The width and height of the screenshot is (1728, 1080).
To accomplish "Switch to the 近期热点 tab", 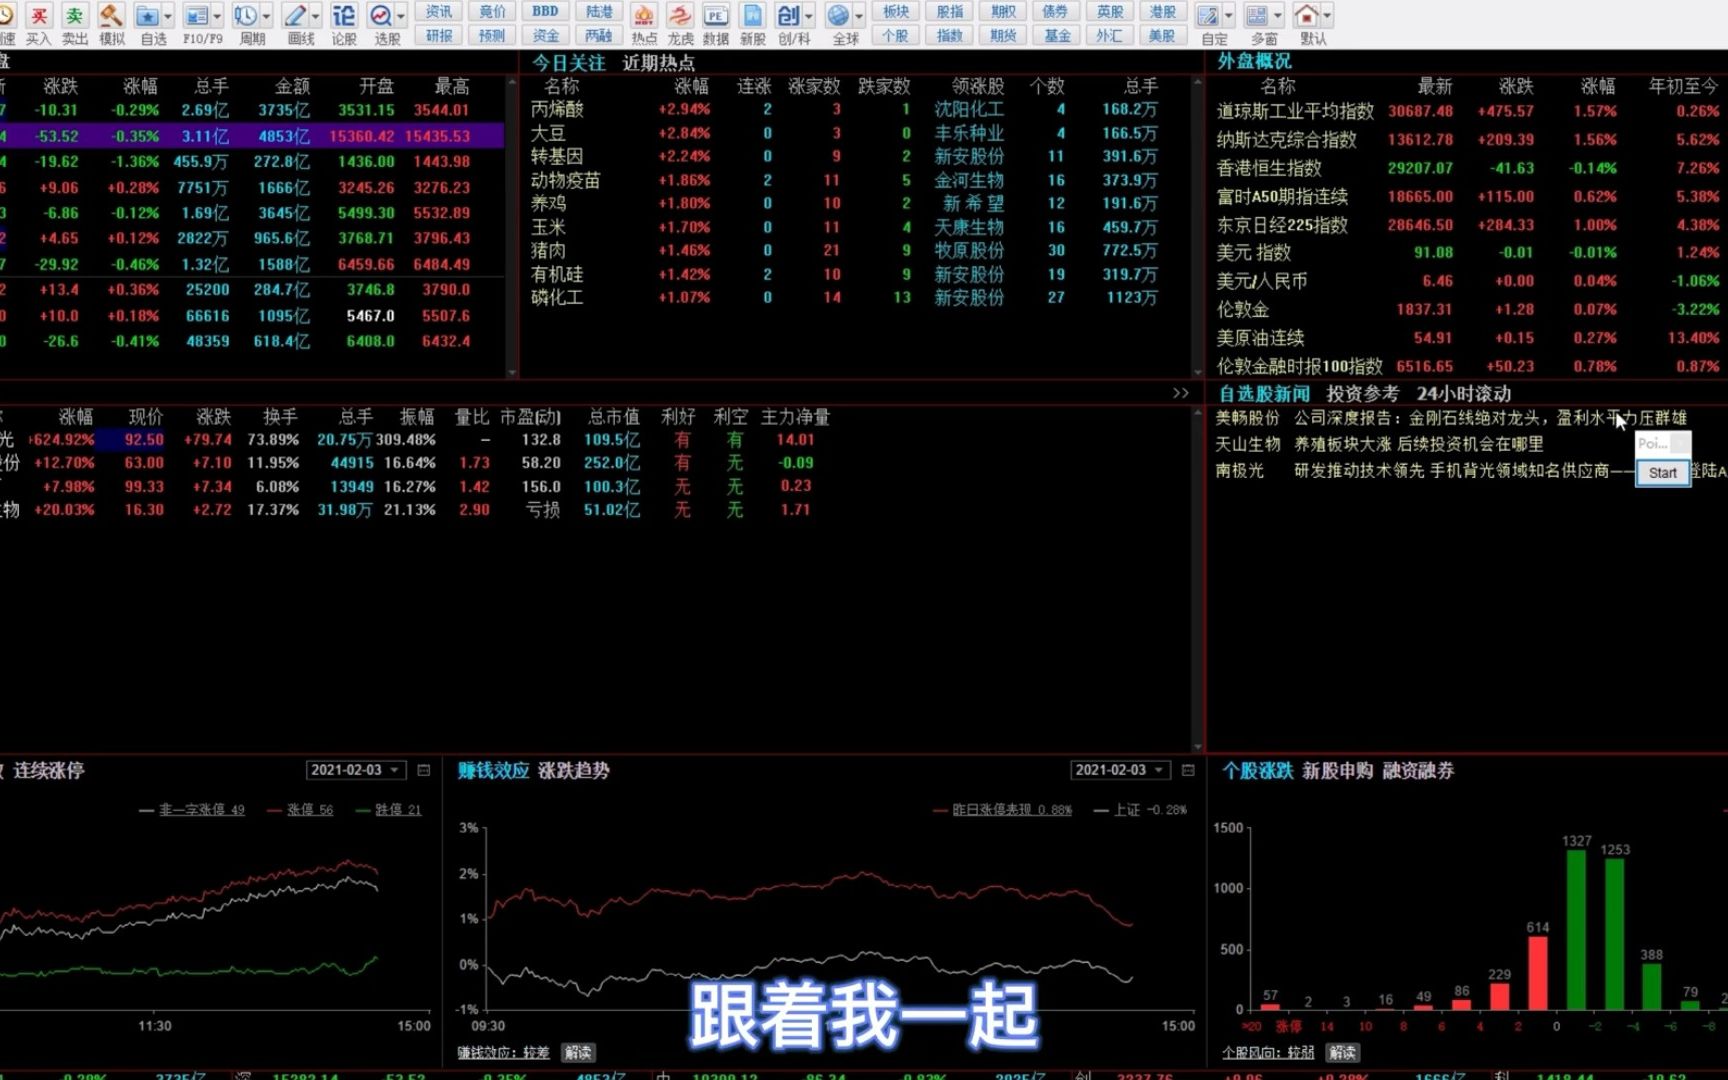I will pyautogui.click(x=658, y=63).
